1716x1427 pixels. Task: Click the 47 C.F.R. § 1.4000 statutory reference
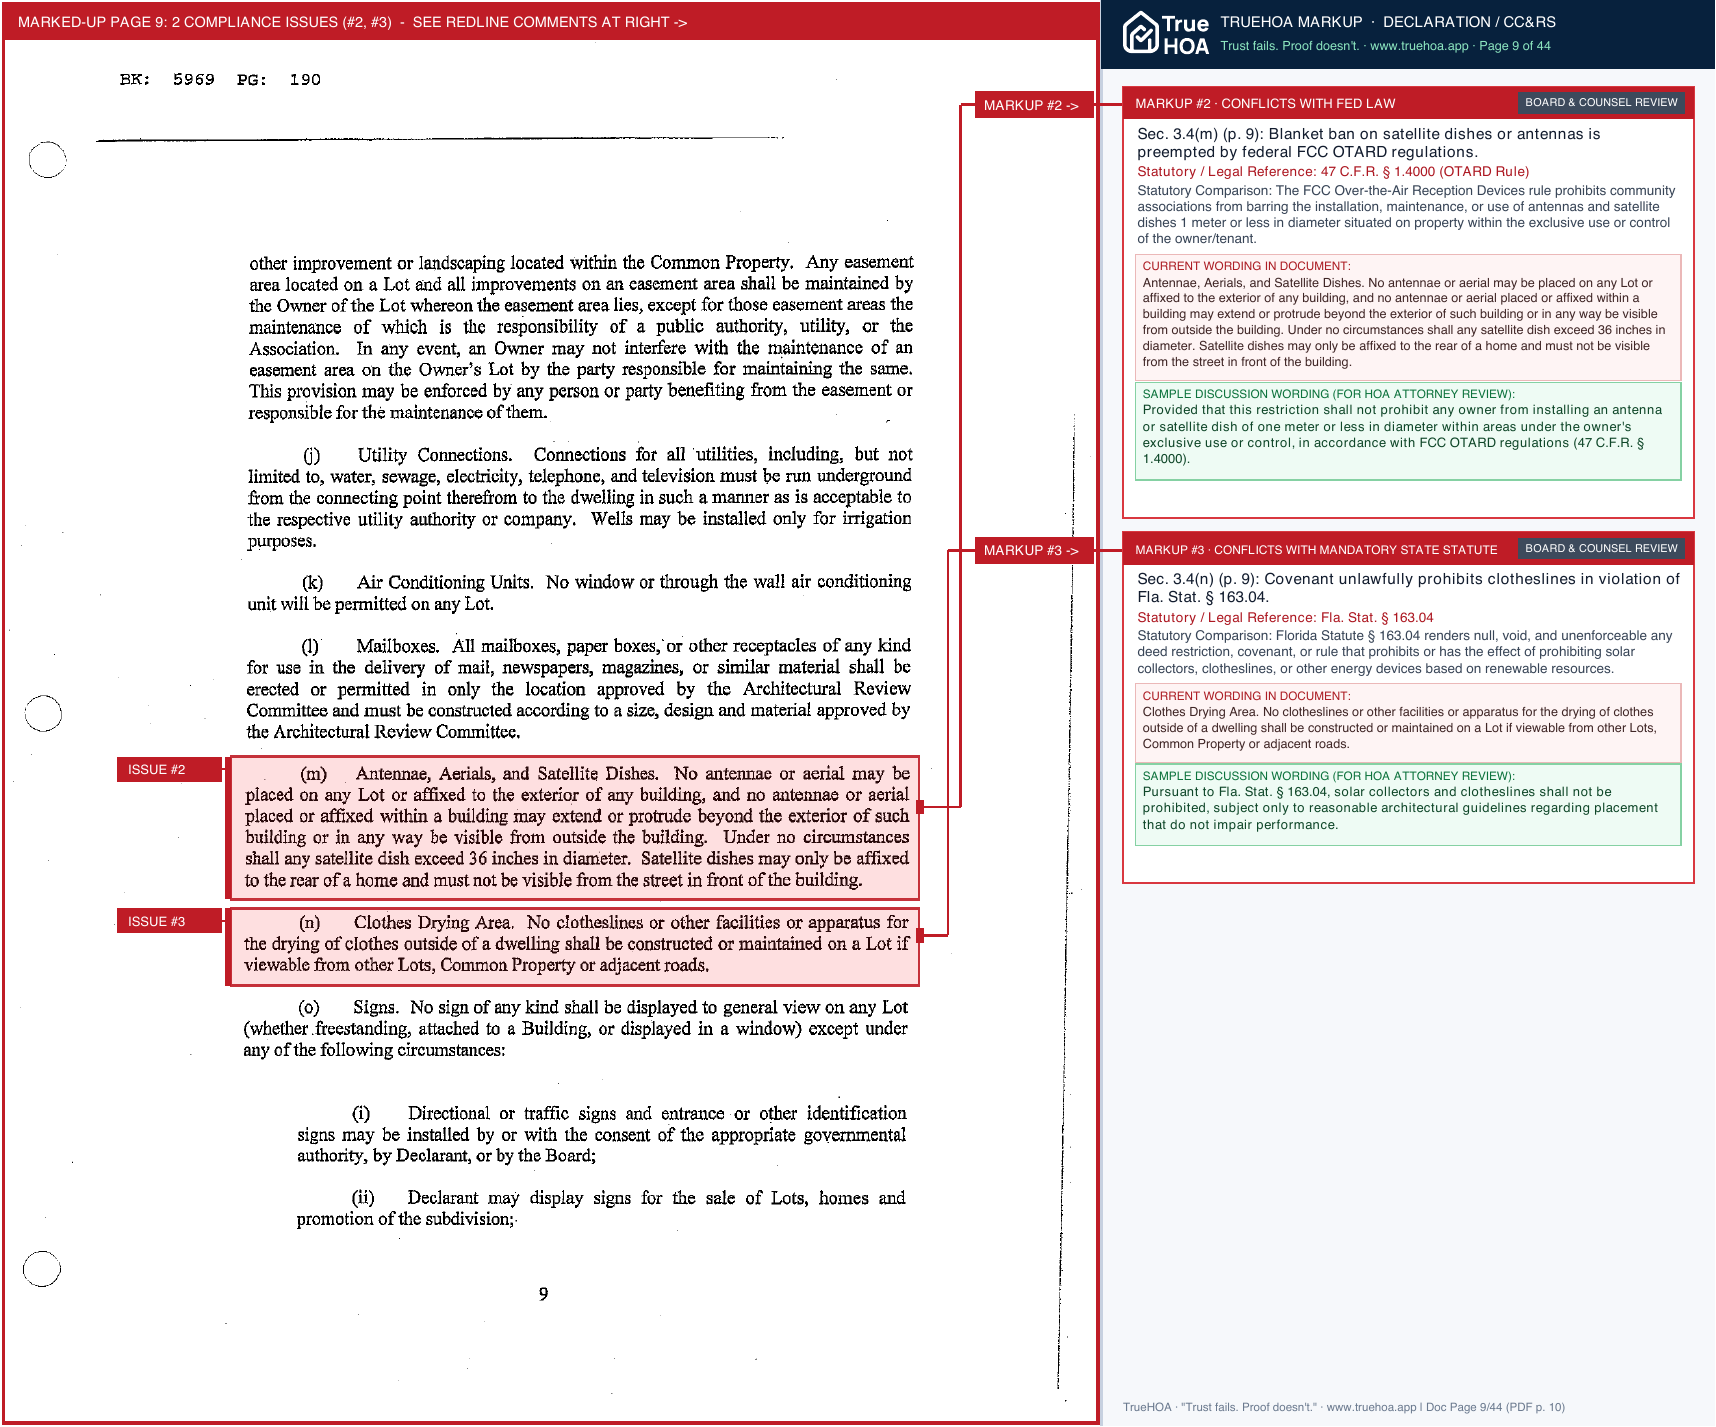pos(1333,171)
